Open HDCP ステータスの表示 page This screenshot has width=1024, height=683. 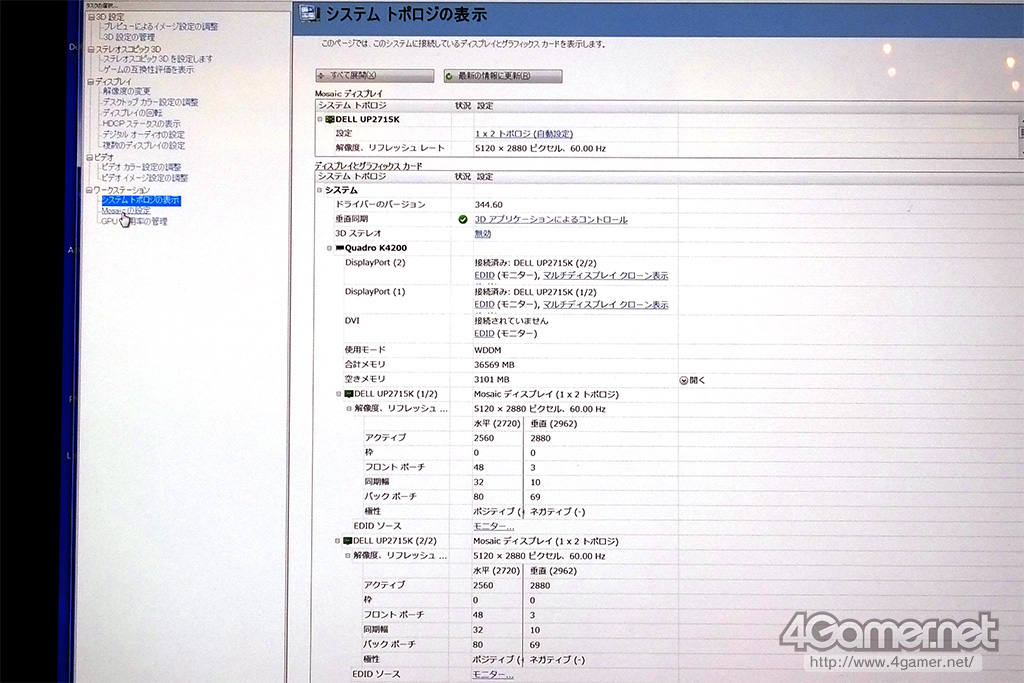(141, 123)
